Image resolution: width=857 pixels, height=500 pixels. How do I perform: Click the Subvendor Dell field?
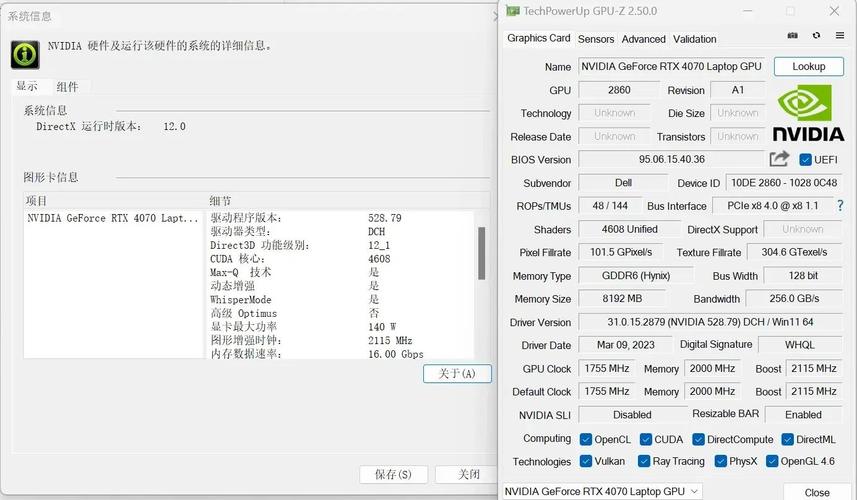[623, 183]
